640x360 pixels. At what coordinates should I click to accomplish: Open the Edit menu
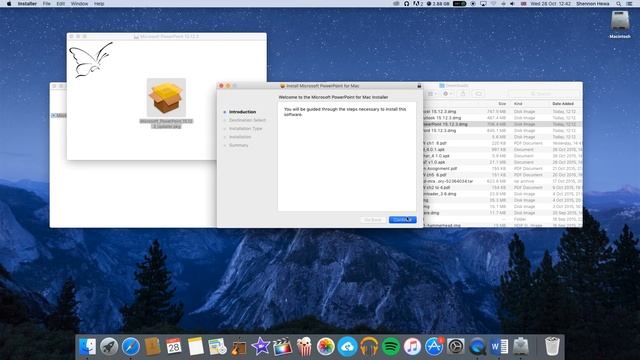tap(60, 4)
